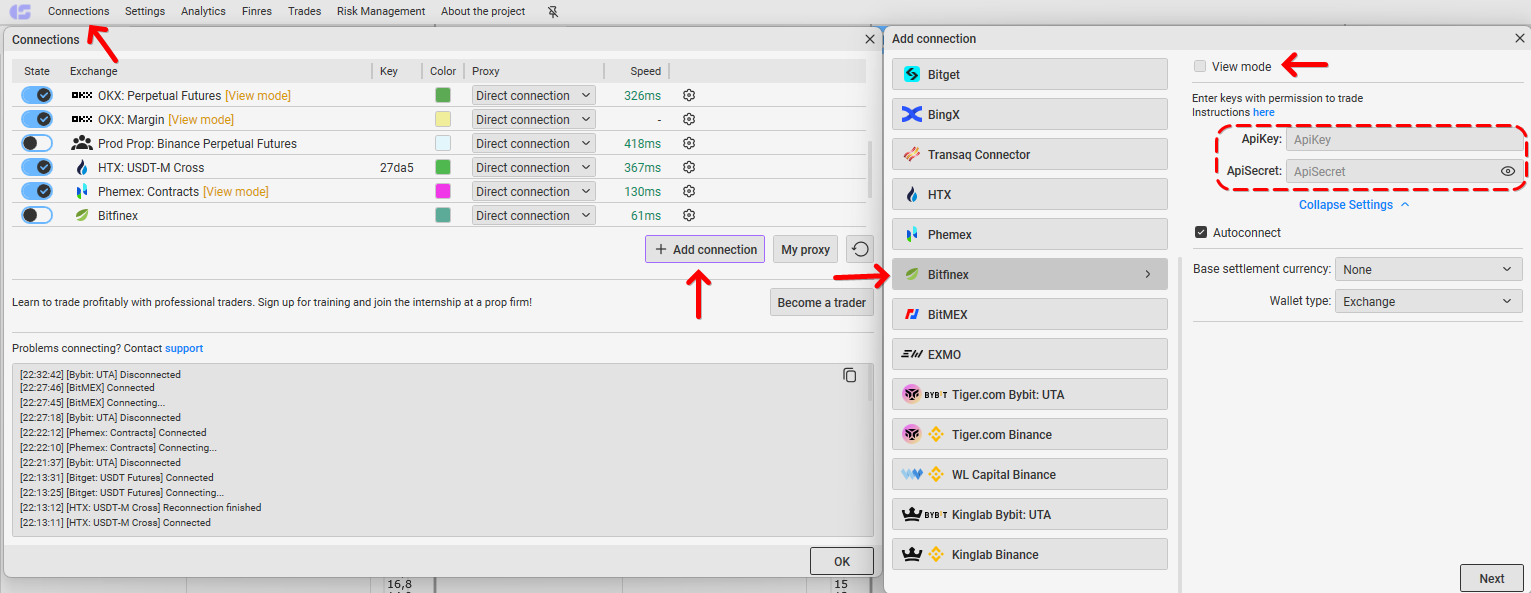
Task: Open settings gear for Phemex: Contracts
Action: [689, 191]
